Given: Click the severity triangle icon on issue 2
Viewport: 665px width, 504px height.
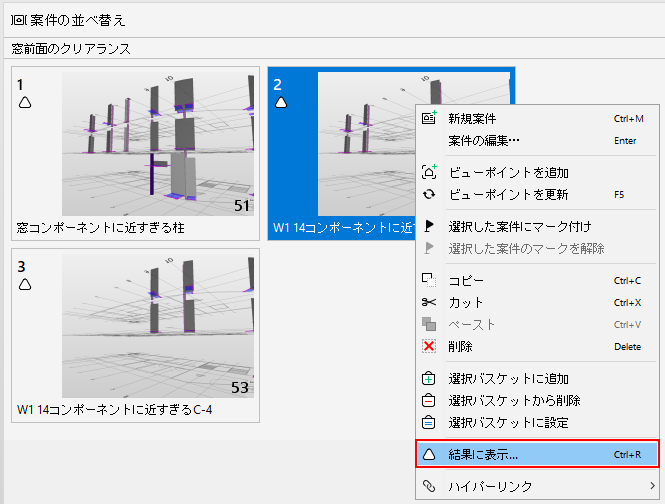Looking at the screenshot, I should click(x=281, y=102).
